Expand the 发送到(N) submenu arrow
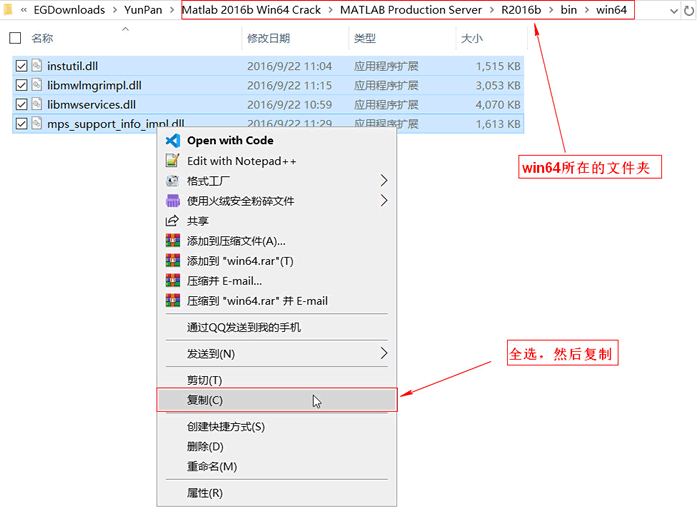The height and width of the screenshot is (509, 700). [x=383, y=354]
